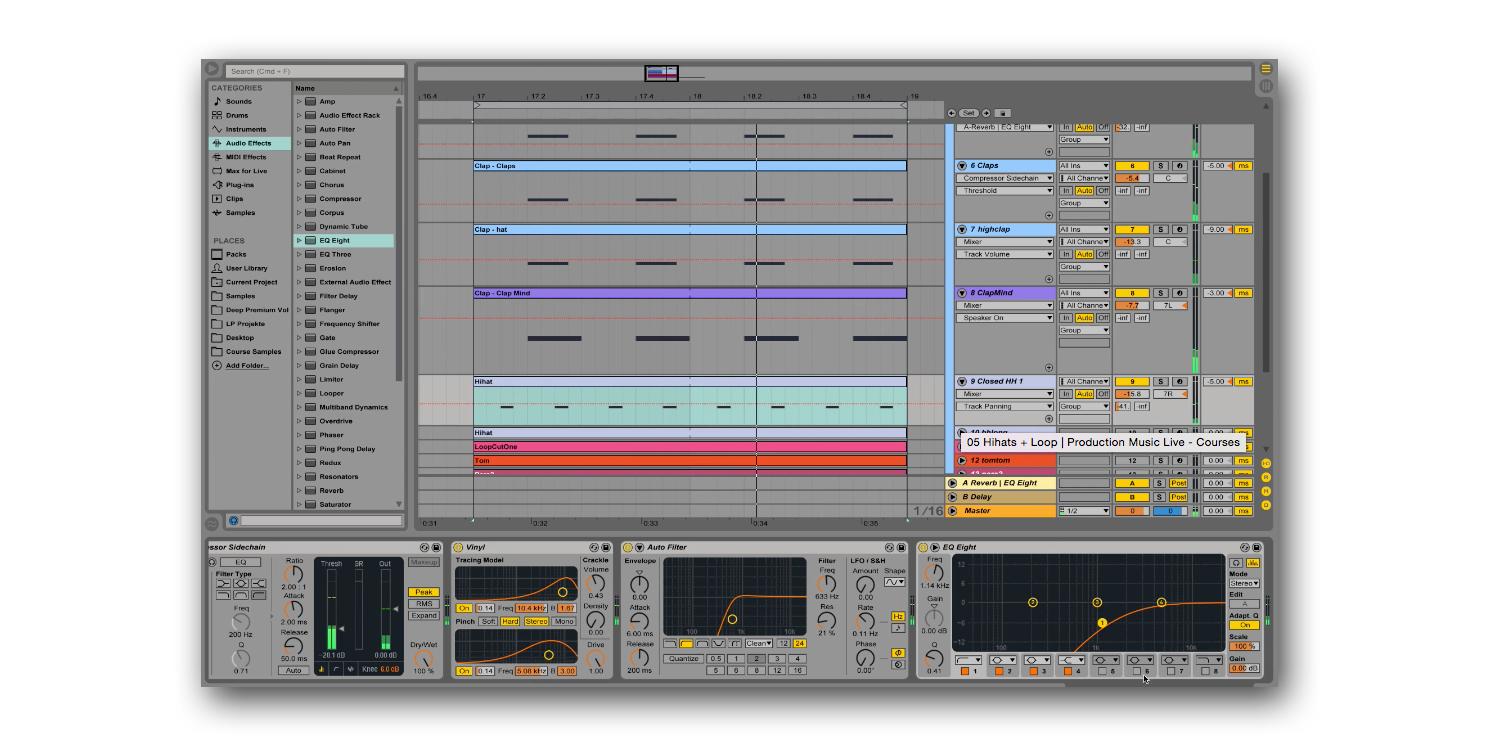Select Glue Compressor in the browser list
Image resolution: width=1500 pixels, height=745 pixels.
click(349, 352)
